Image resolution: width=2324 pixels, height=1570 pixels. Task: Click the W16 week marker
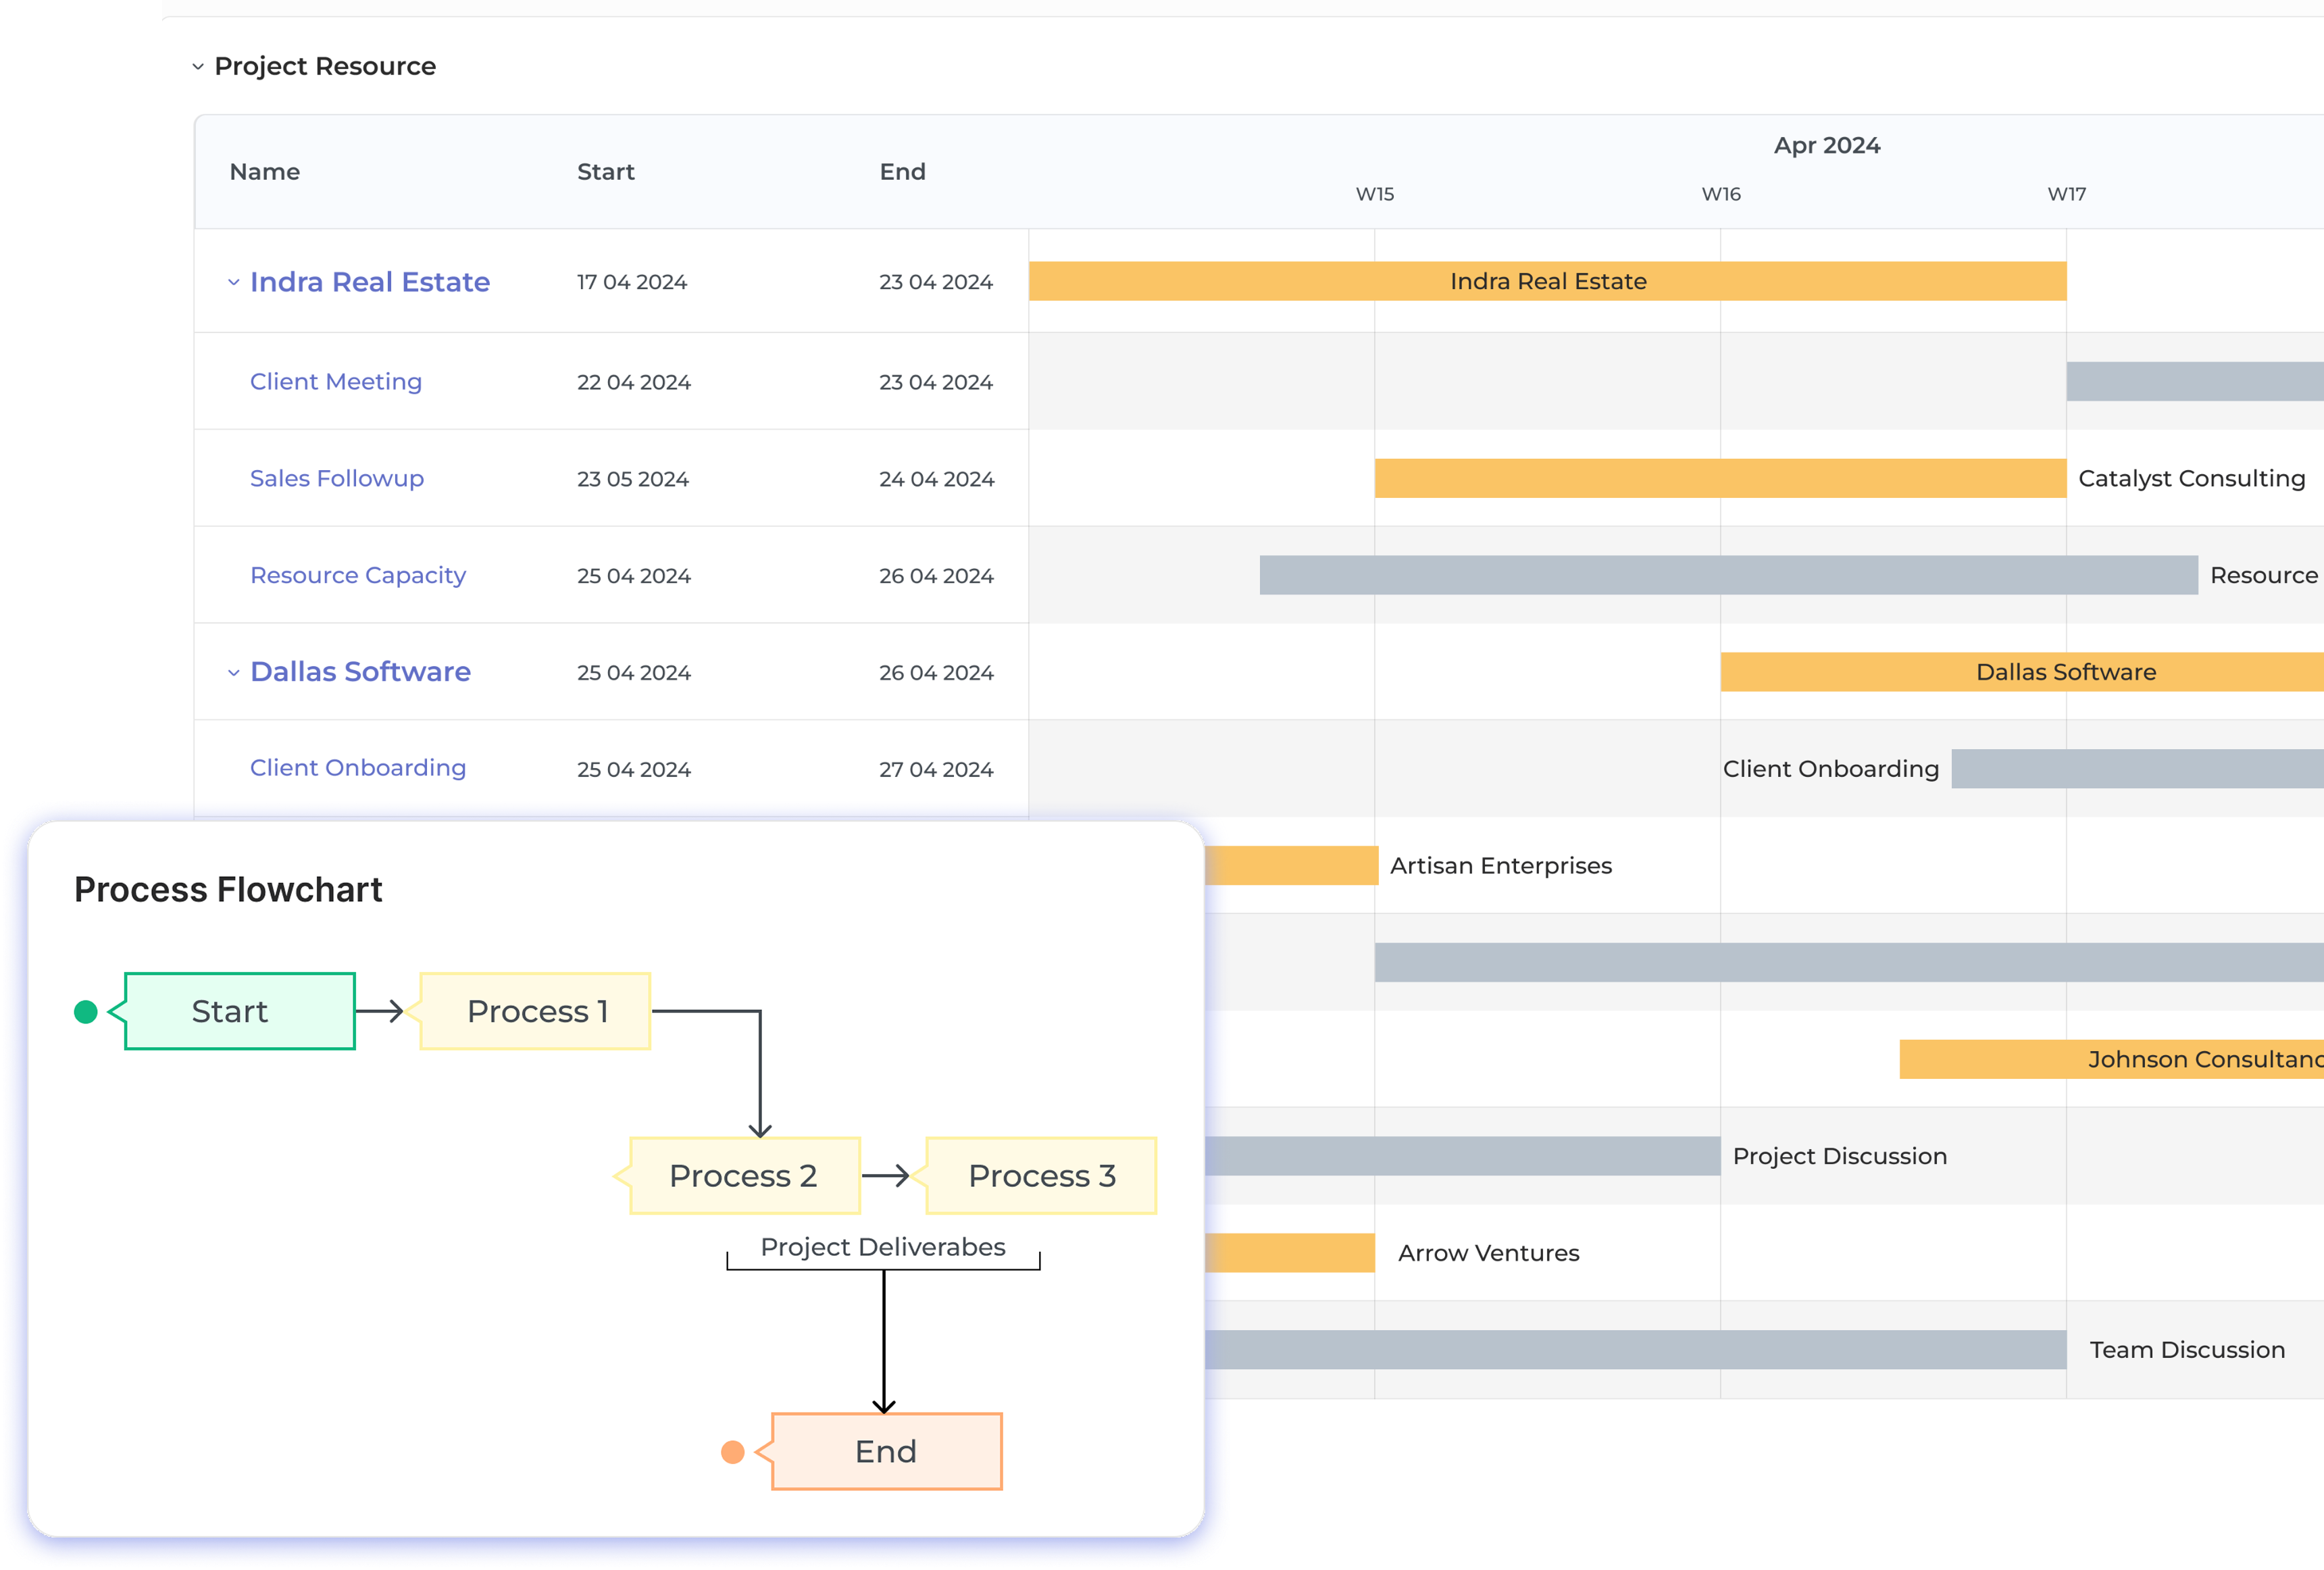[1721, 194]
